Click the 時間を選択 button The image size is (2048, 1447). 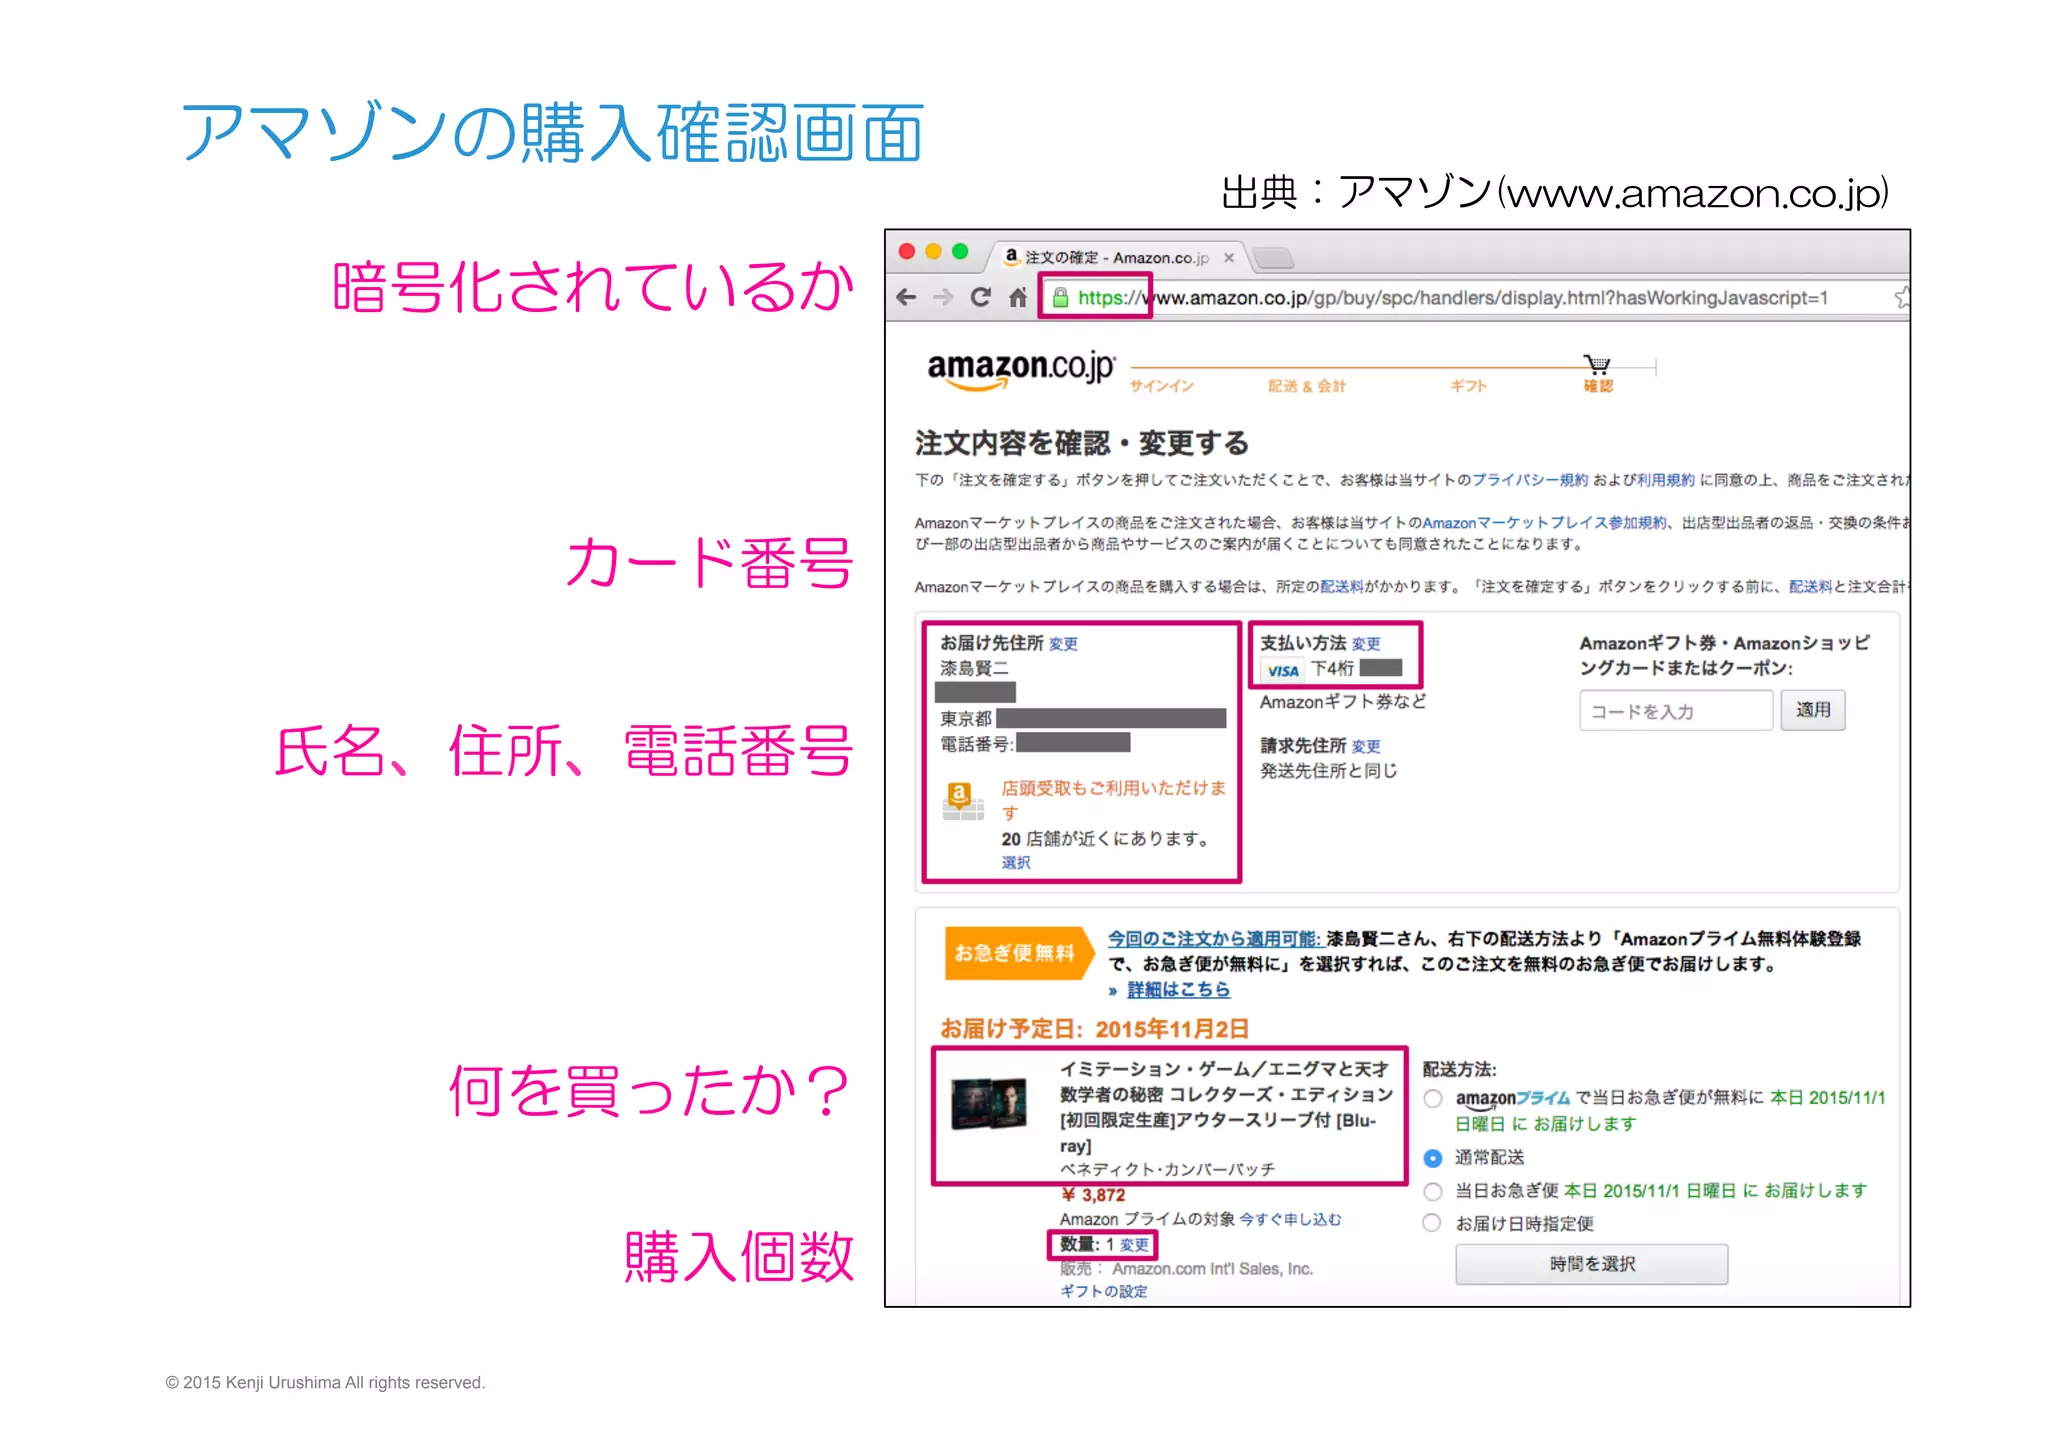coord(1592,1264)
